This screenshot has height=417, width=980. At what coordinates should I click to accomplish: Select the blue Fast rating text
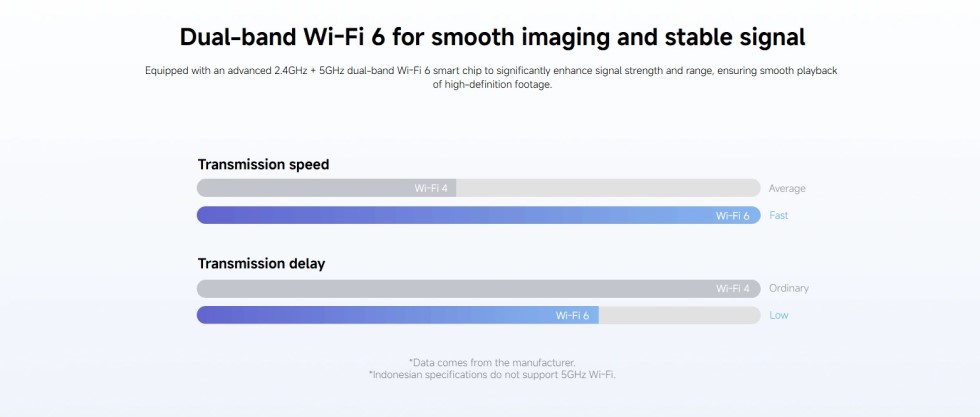click(x=779, y=215)
